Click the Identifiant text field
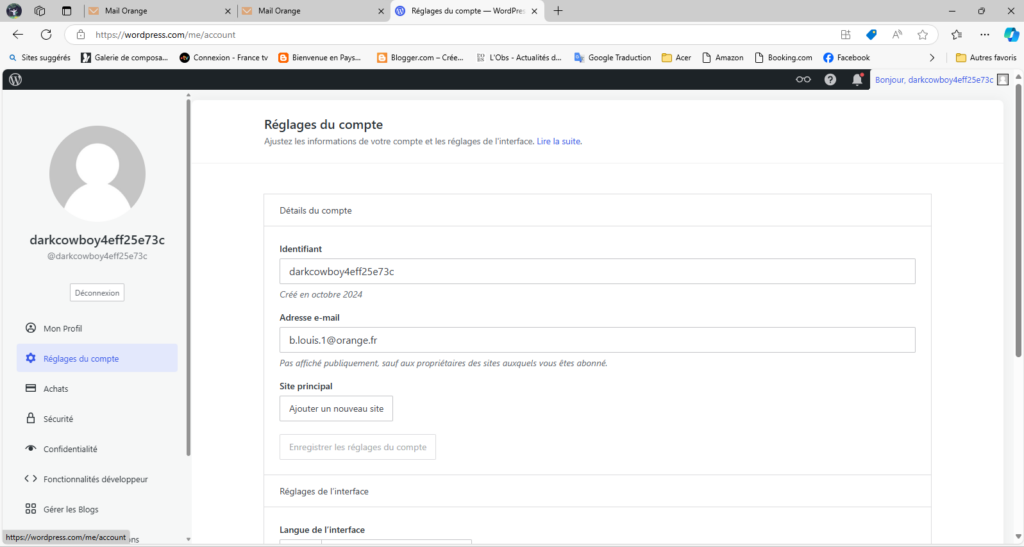The width and height of the screenshot is (1024, 547). point(597,272)
